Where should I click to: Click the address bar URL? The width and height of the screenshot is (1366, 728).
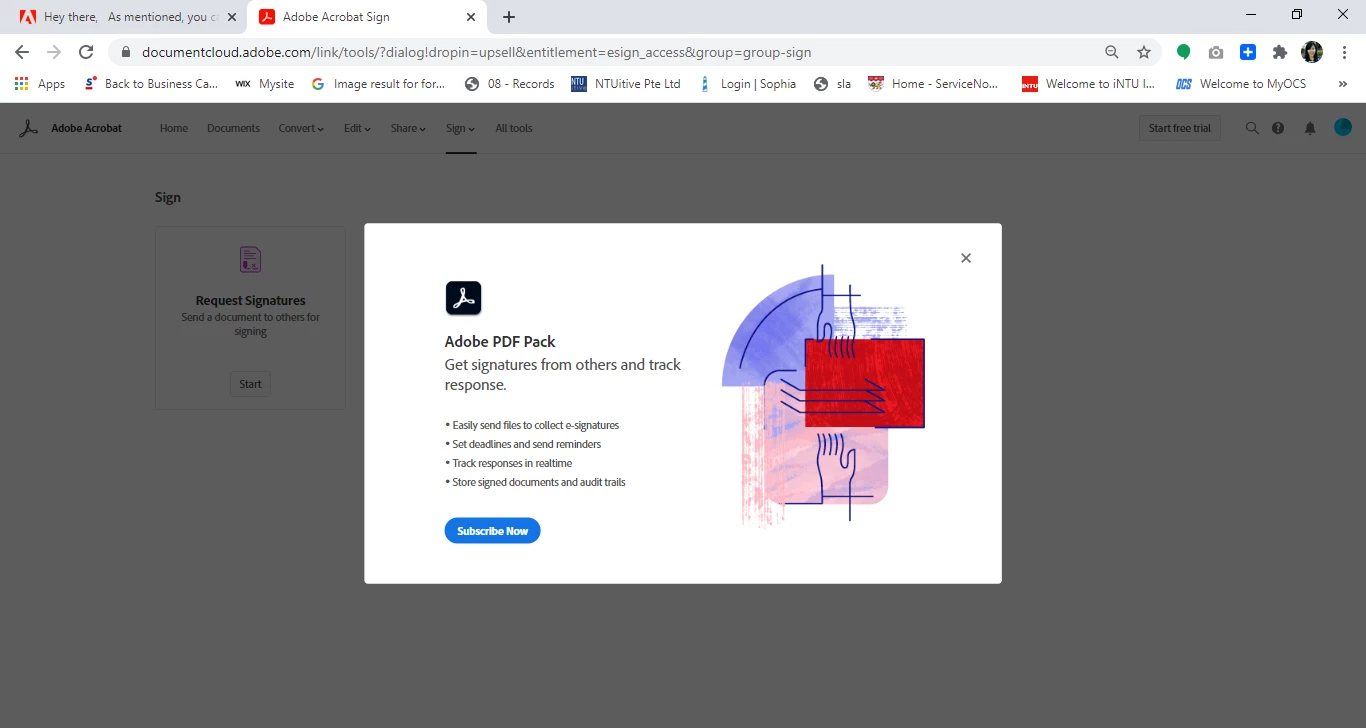pos(476,52)
